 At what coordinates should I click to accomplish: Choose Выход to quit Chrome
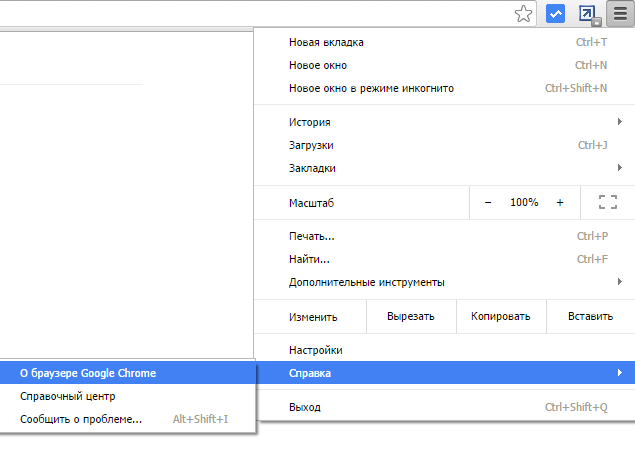click(444, 407)
